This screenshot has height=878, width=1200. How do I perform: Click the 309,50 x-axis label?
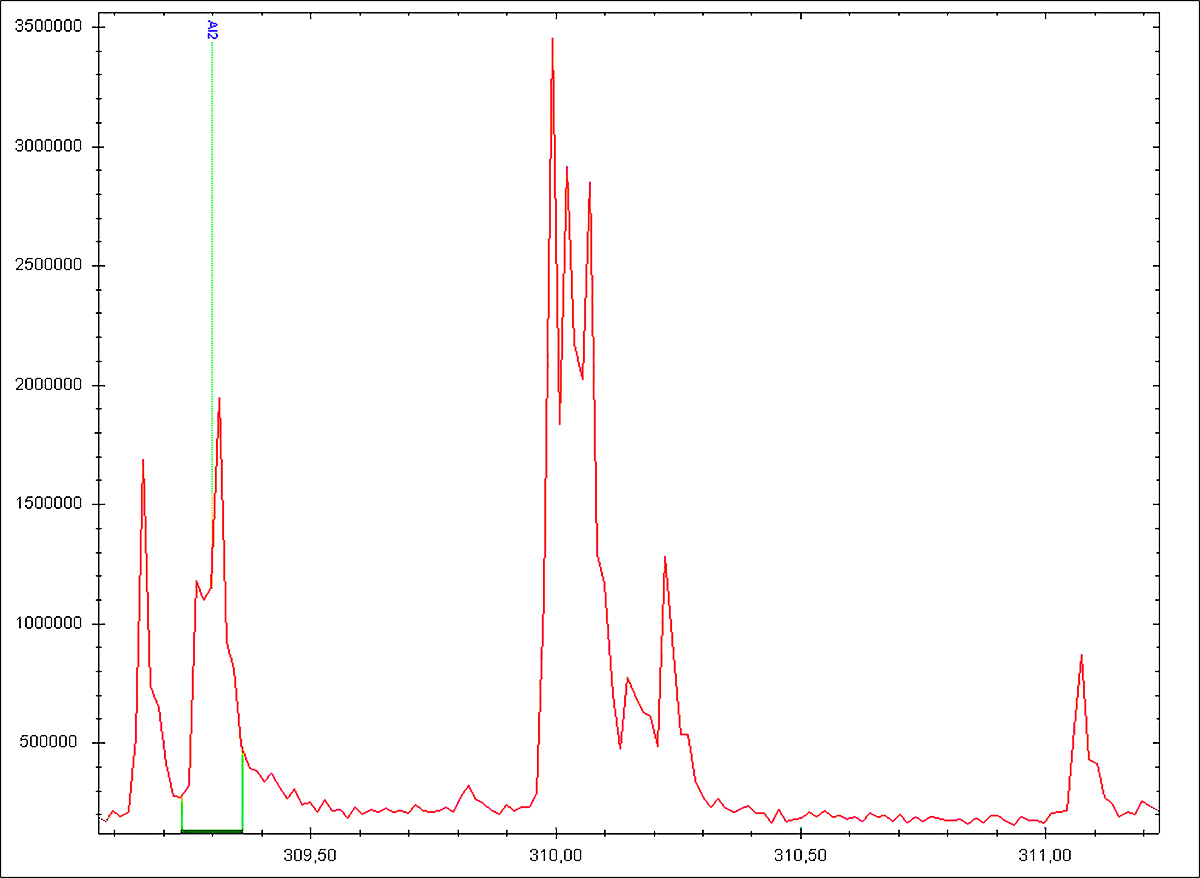coord(311,856)
